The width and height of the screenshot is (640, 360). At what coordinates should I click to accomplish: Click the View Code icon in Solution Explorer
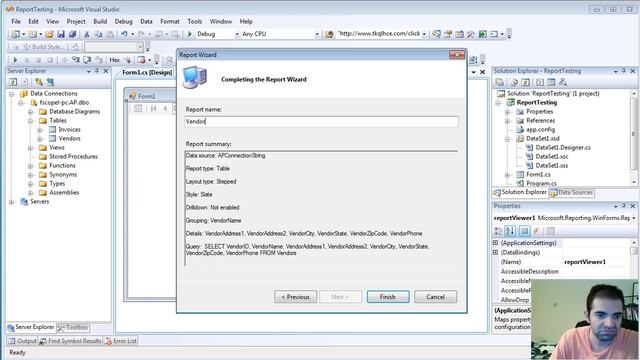pyautogui.click(x=540, y=82)
